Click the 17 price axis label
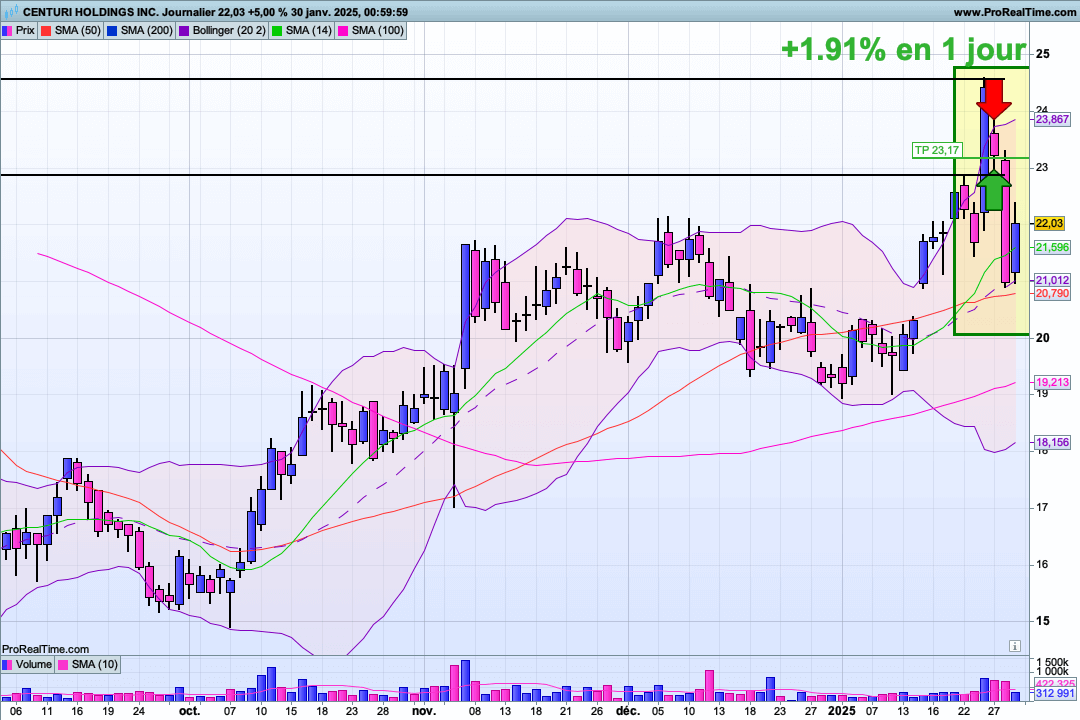 (x=1042, y=508)
